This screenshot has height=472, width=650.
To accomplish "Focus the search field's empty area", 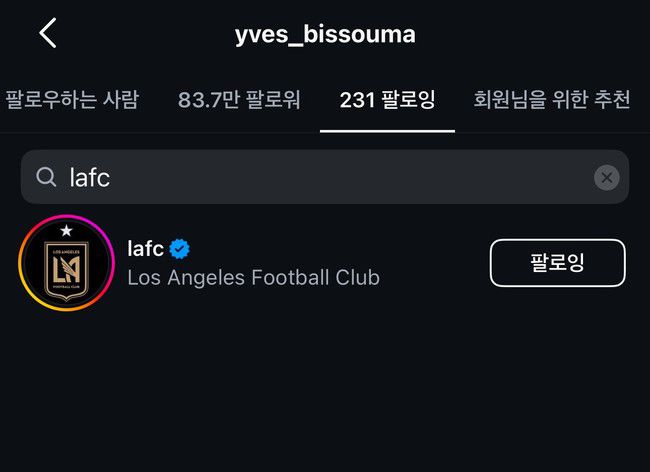I will [x=350, y=177].
